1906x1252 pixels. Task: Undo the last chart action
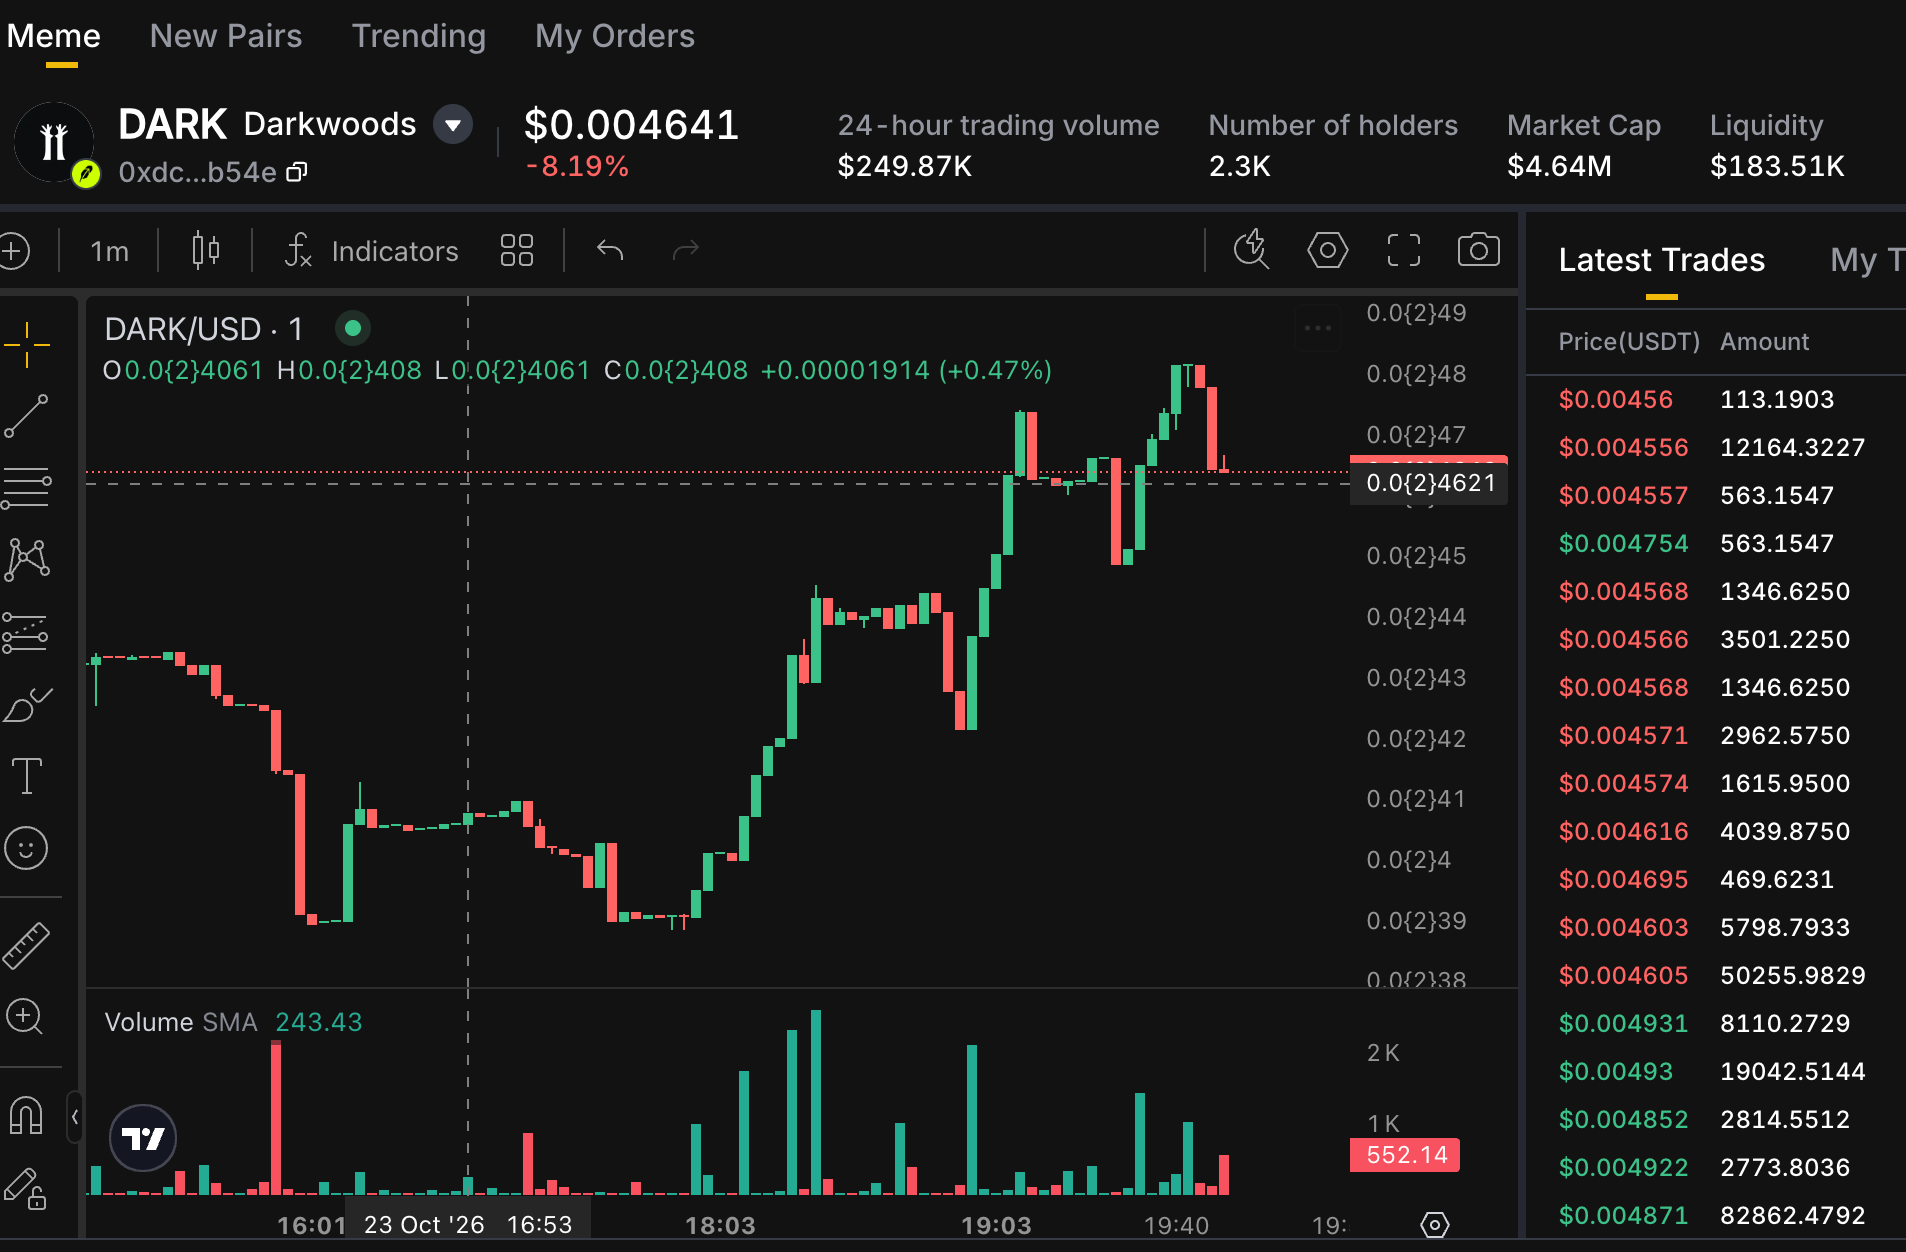click(x=610, y=250)
